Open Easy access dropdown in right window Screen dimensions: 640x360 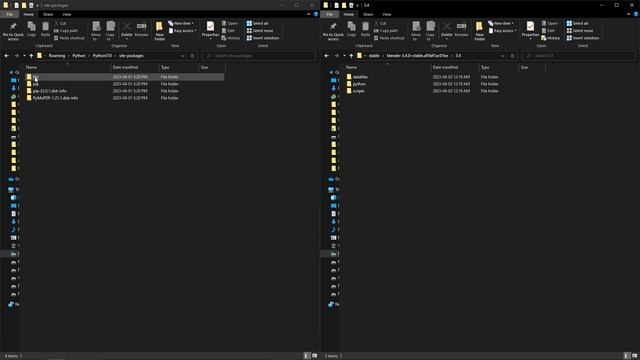coord(502,31)
